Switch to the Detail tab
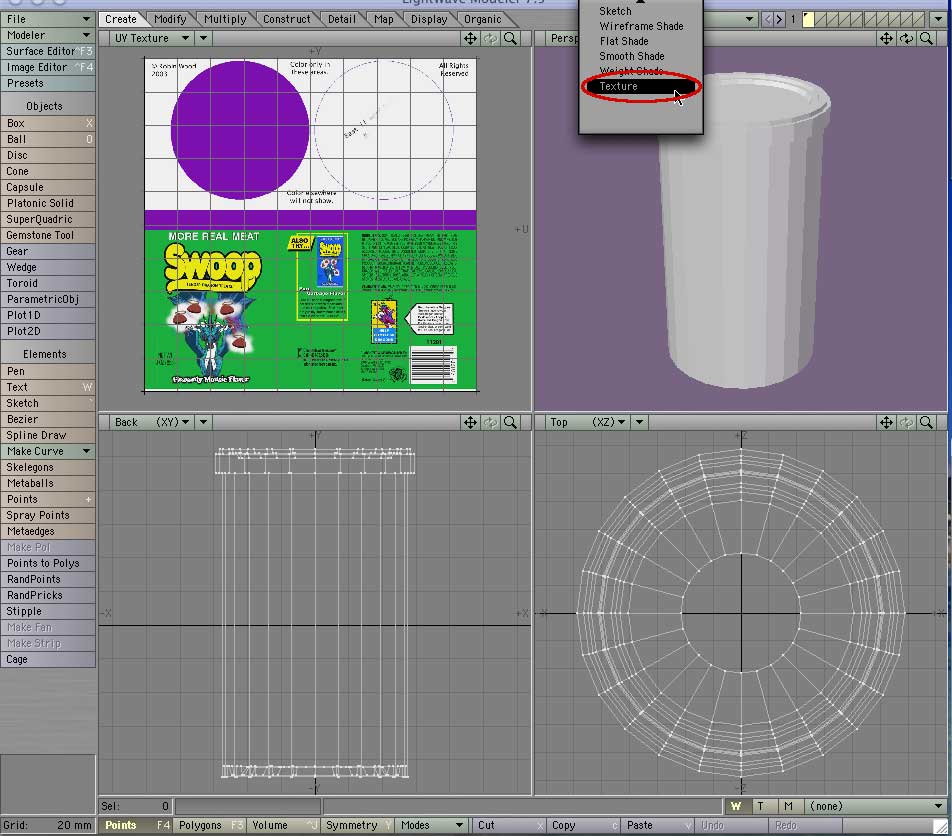The height and width of the screenshot is (836, 952). coord(342,19)
